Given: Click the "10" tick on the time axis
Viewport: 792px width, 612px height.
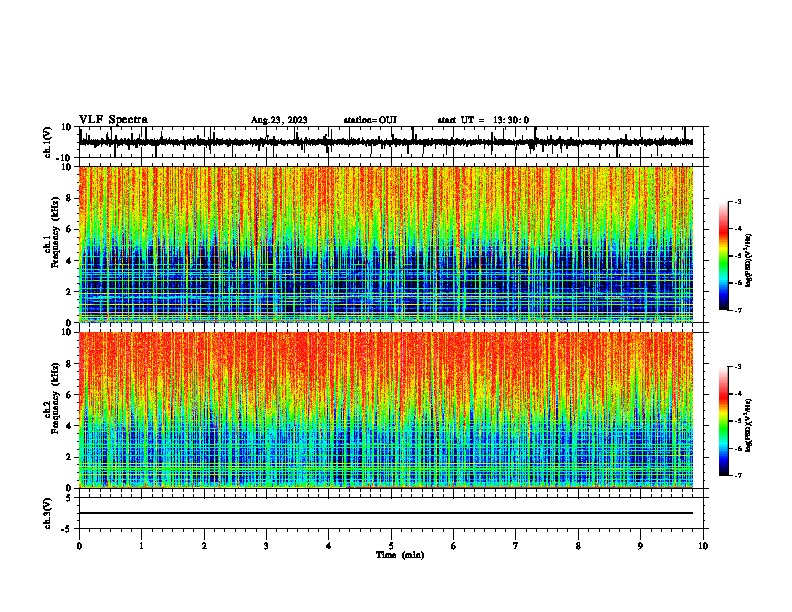Looking at the screenshot, I should 703,546.
